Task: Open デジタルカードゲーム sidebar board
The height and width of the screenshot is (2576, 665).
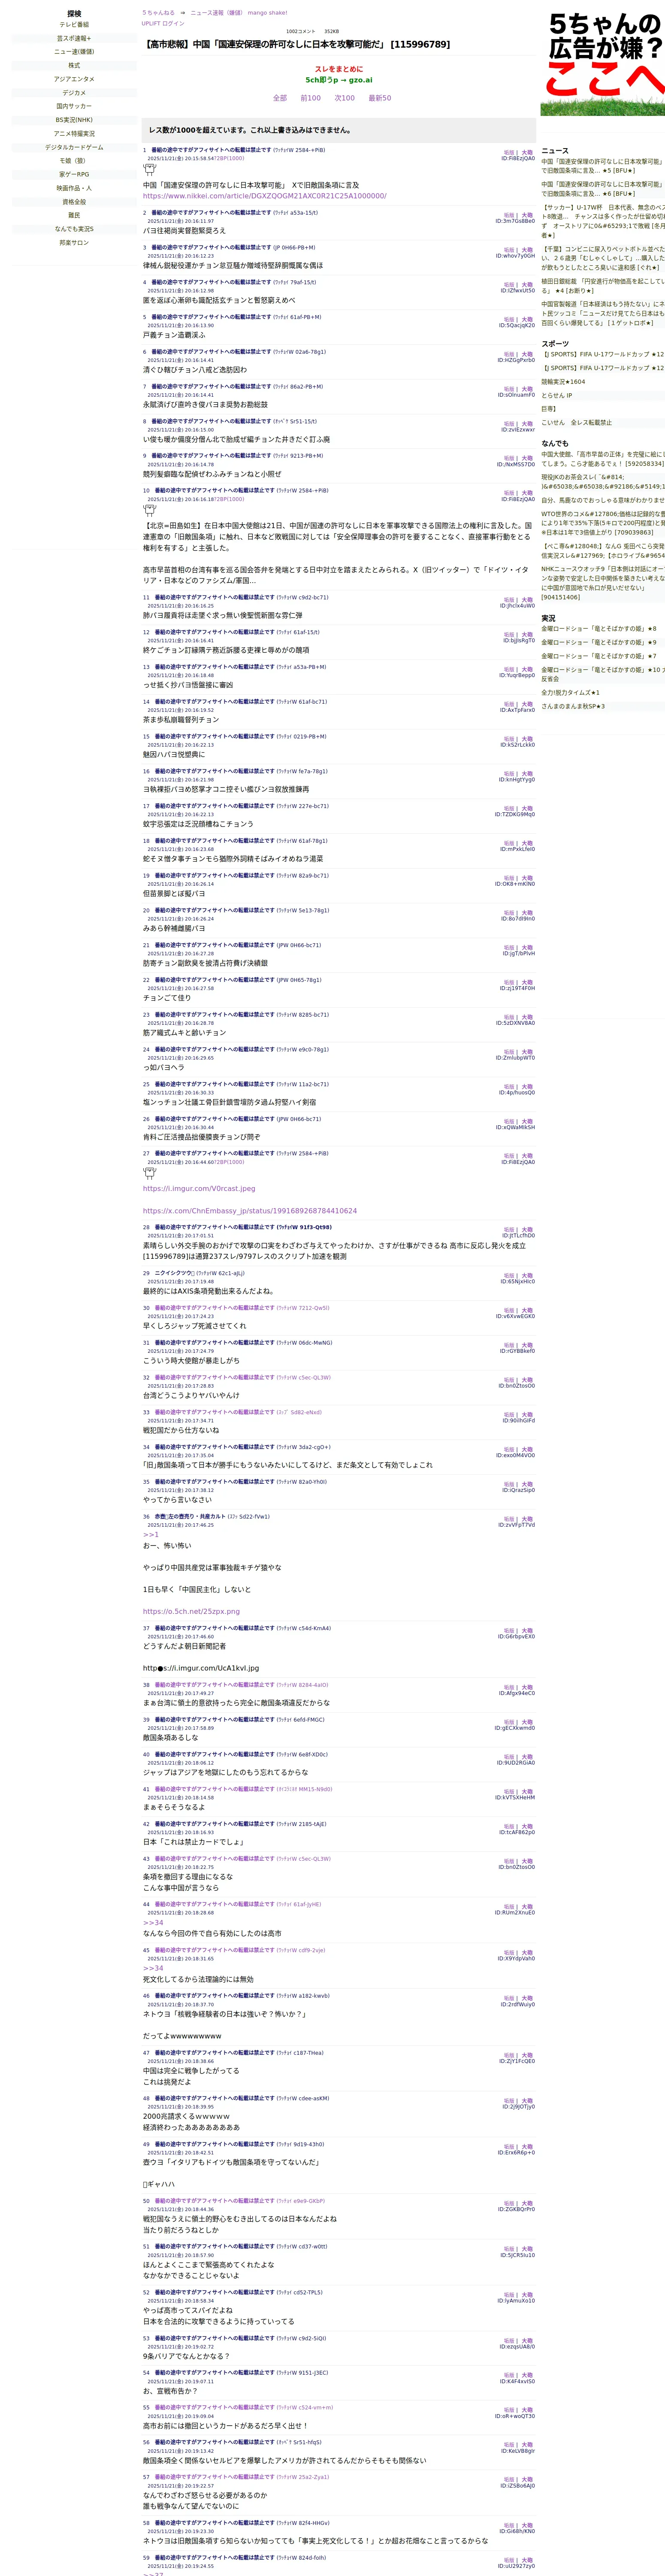Action: [x=74, y=147]
